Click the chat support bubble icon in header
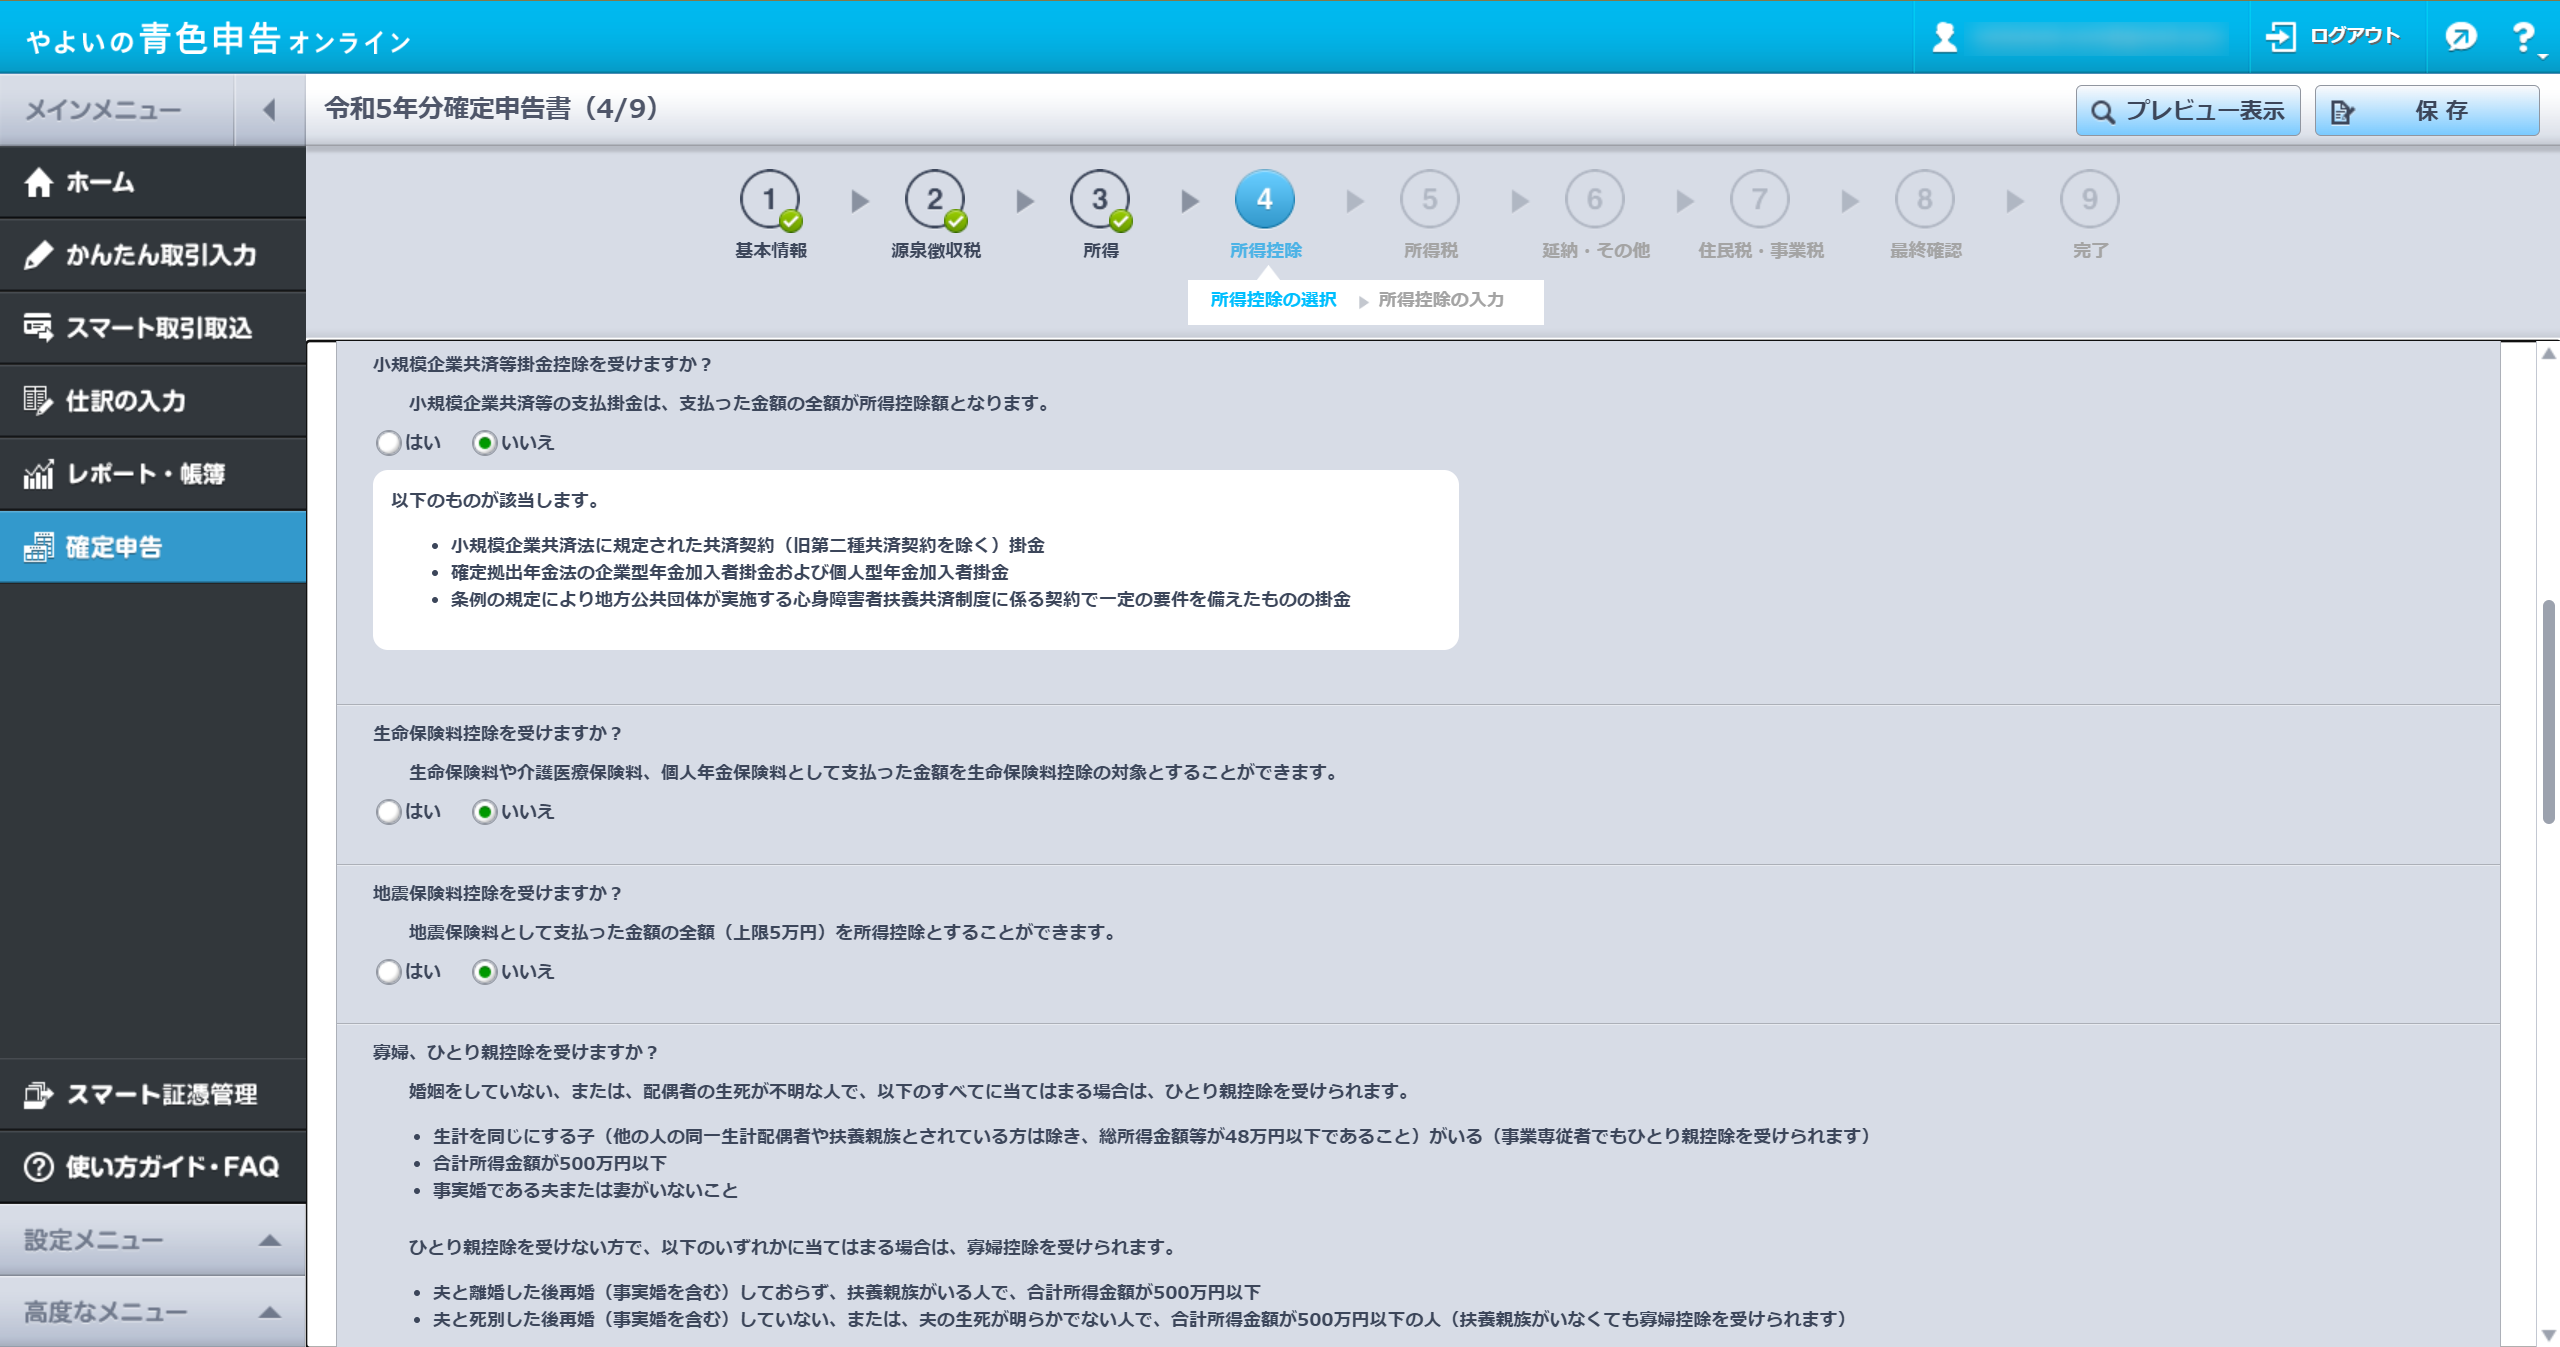The height and width of the screenshot is (1347, 2560). click(2461, 38)
